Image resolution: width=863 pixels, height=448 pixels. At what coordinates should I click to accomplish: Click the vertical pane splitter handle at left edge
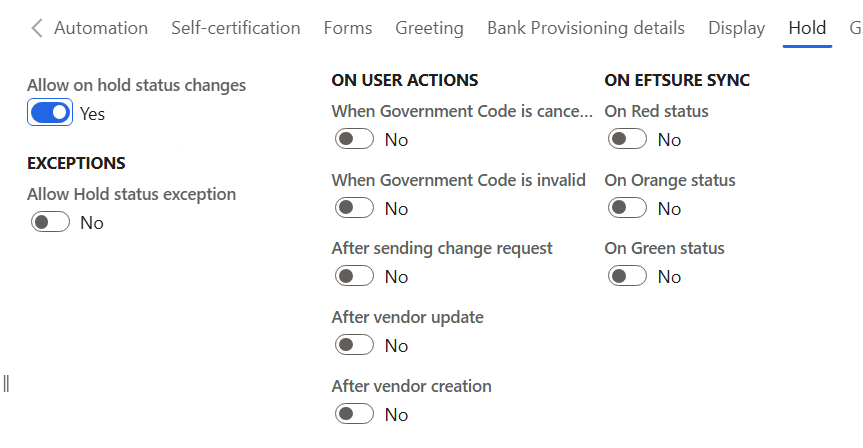coord(6,384)
